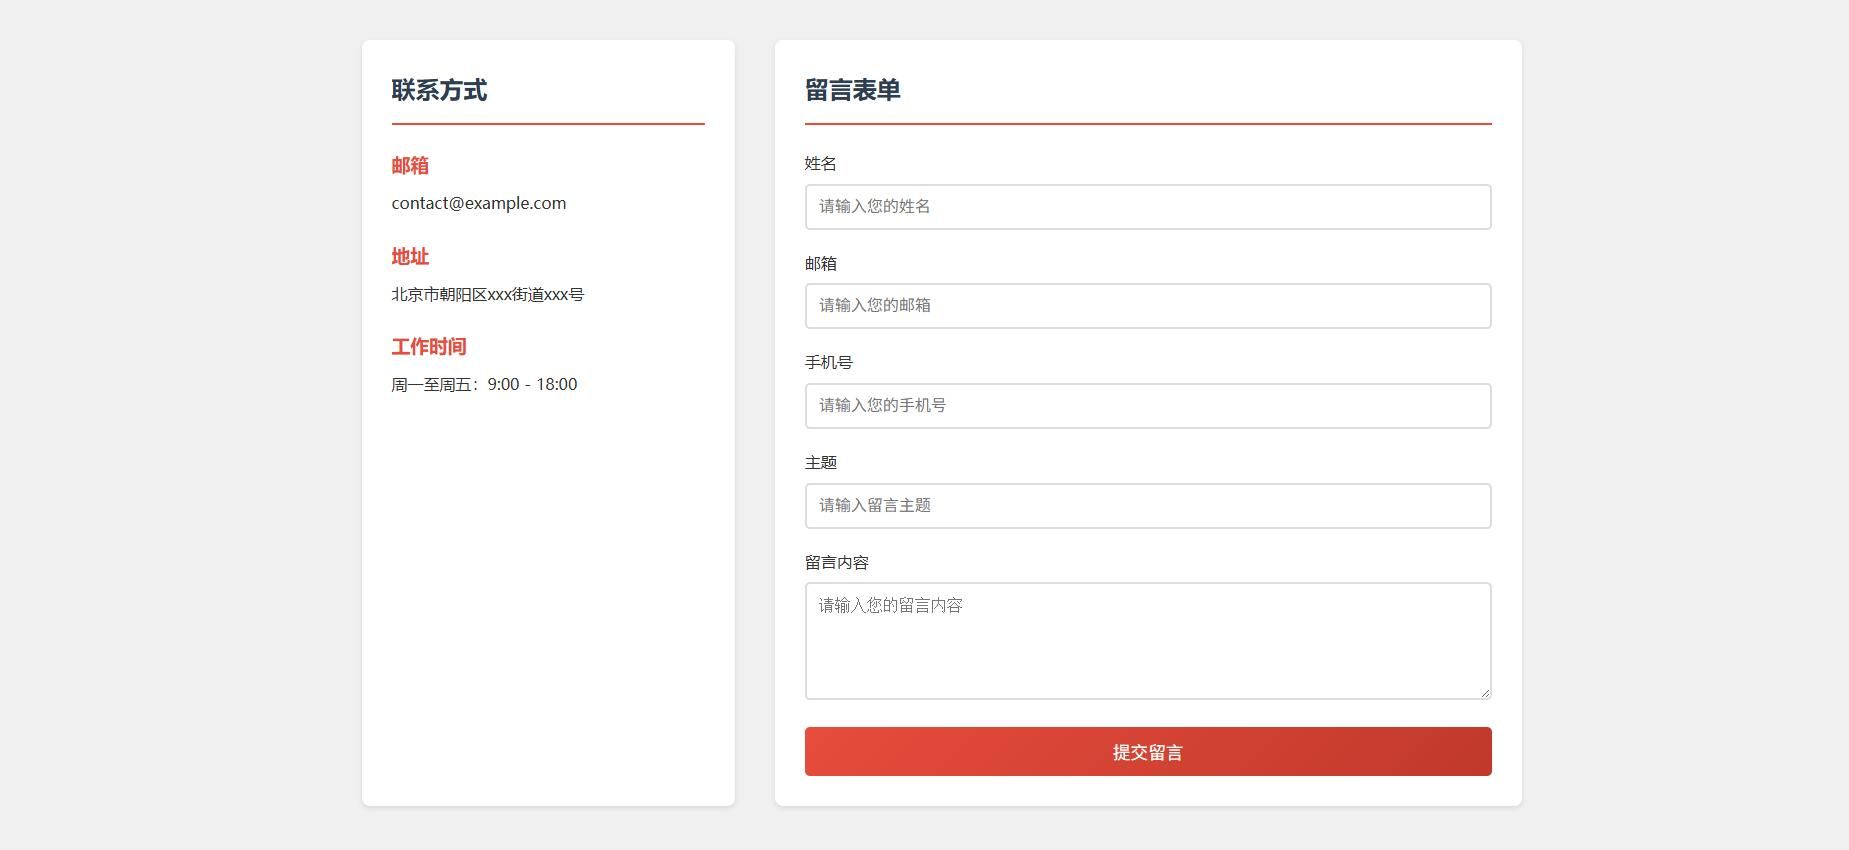Select the address 北京市朝阳区xxx街道xxx号

click(488, 294)
